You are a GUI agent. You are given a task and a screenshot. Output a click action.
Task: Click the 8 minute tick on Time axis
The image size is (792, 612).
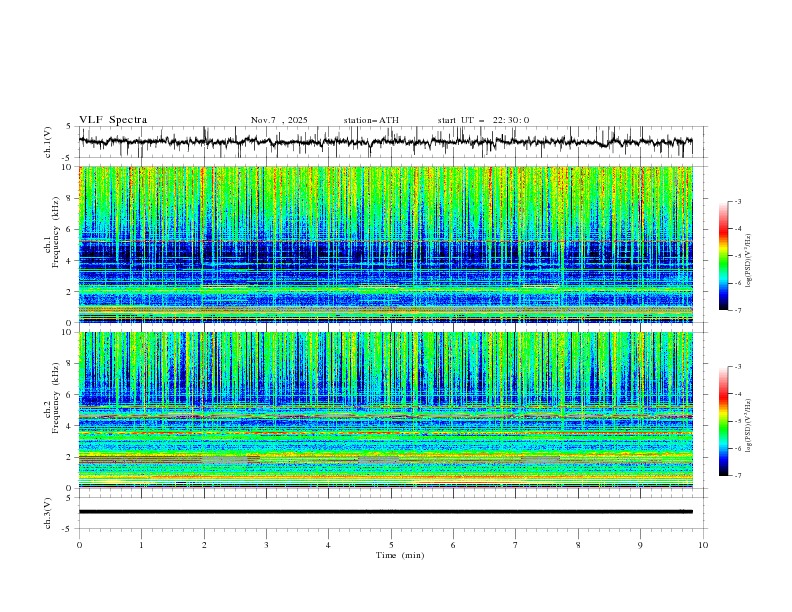click(x=578, y=544)
